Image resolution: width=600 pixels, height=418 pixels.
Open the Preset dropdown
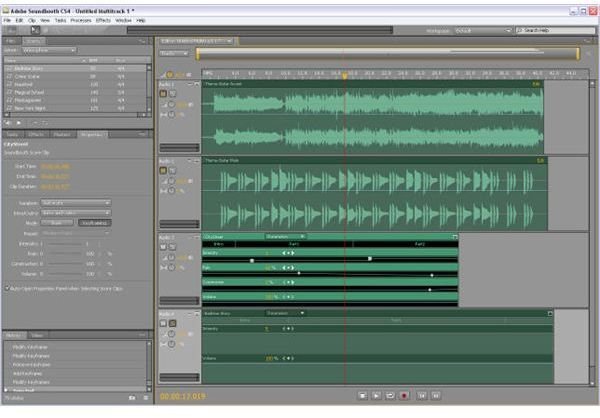coord(75,233)
